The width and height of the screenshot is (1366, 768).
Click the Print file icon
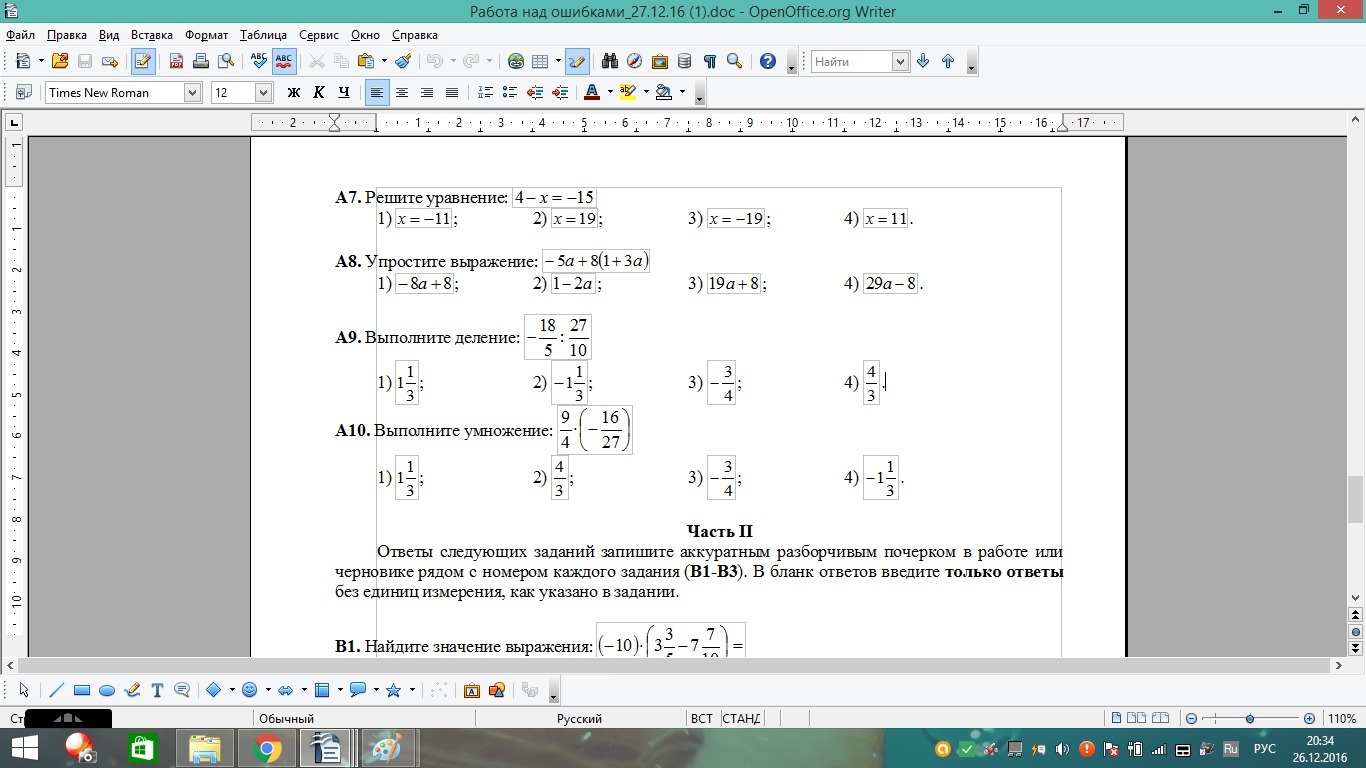201,61
